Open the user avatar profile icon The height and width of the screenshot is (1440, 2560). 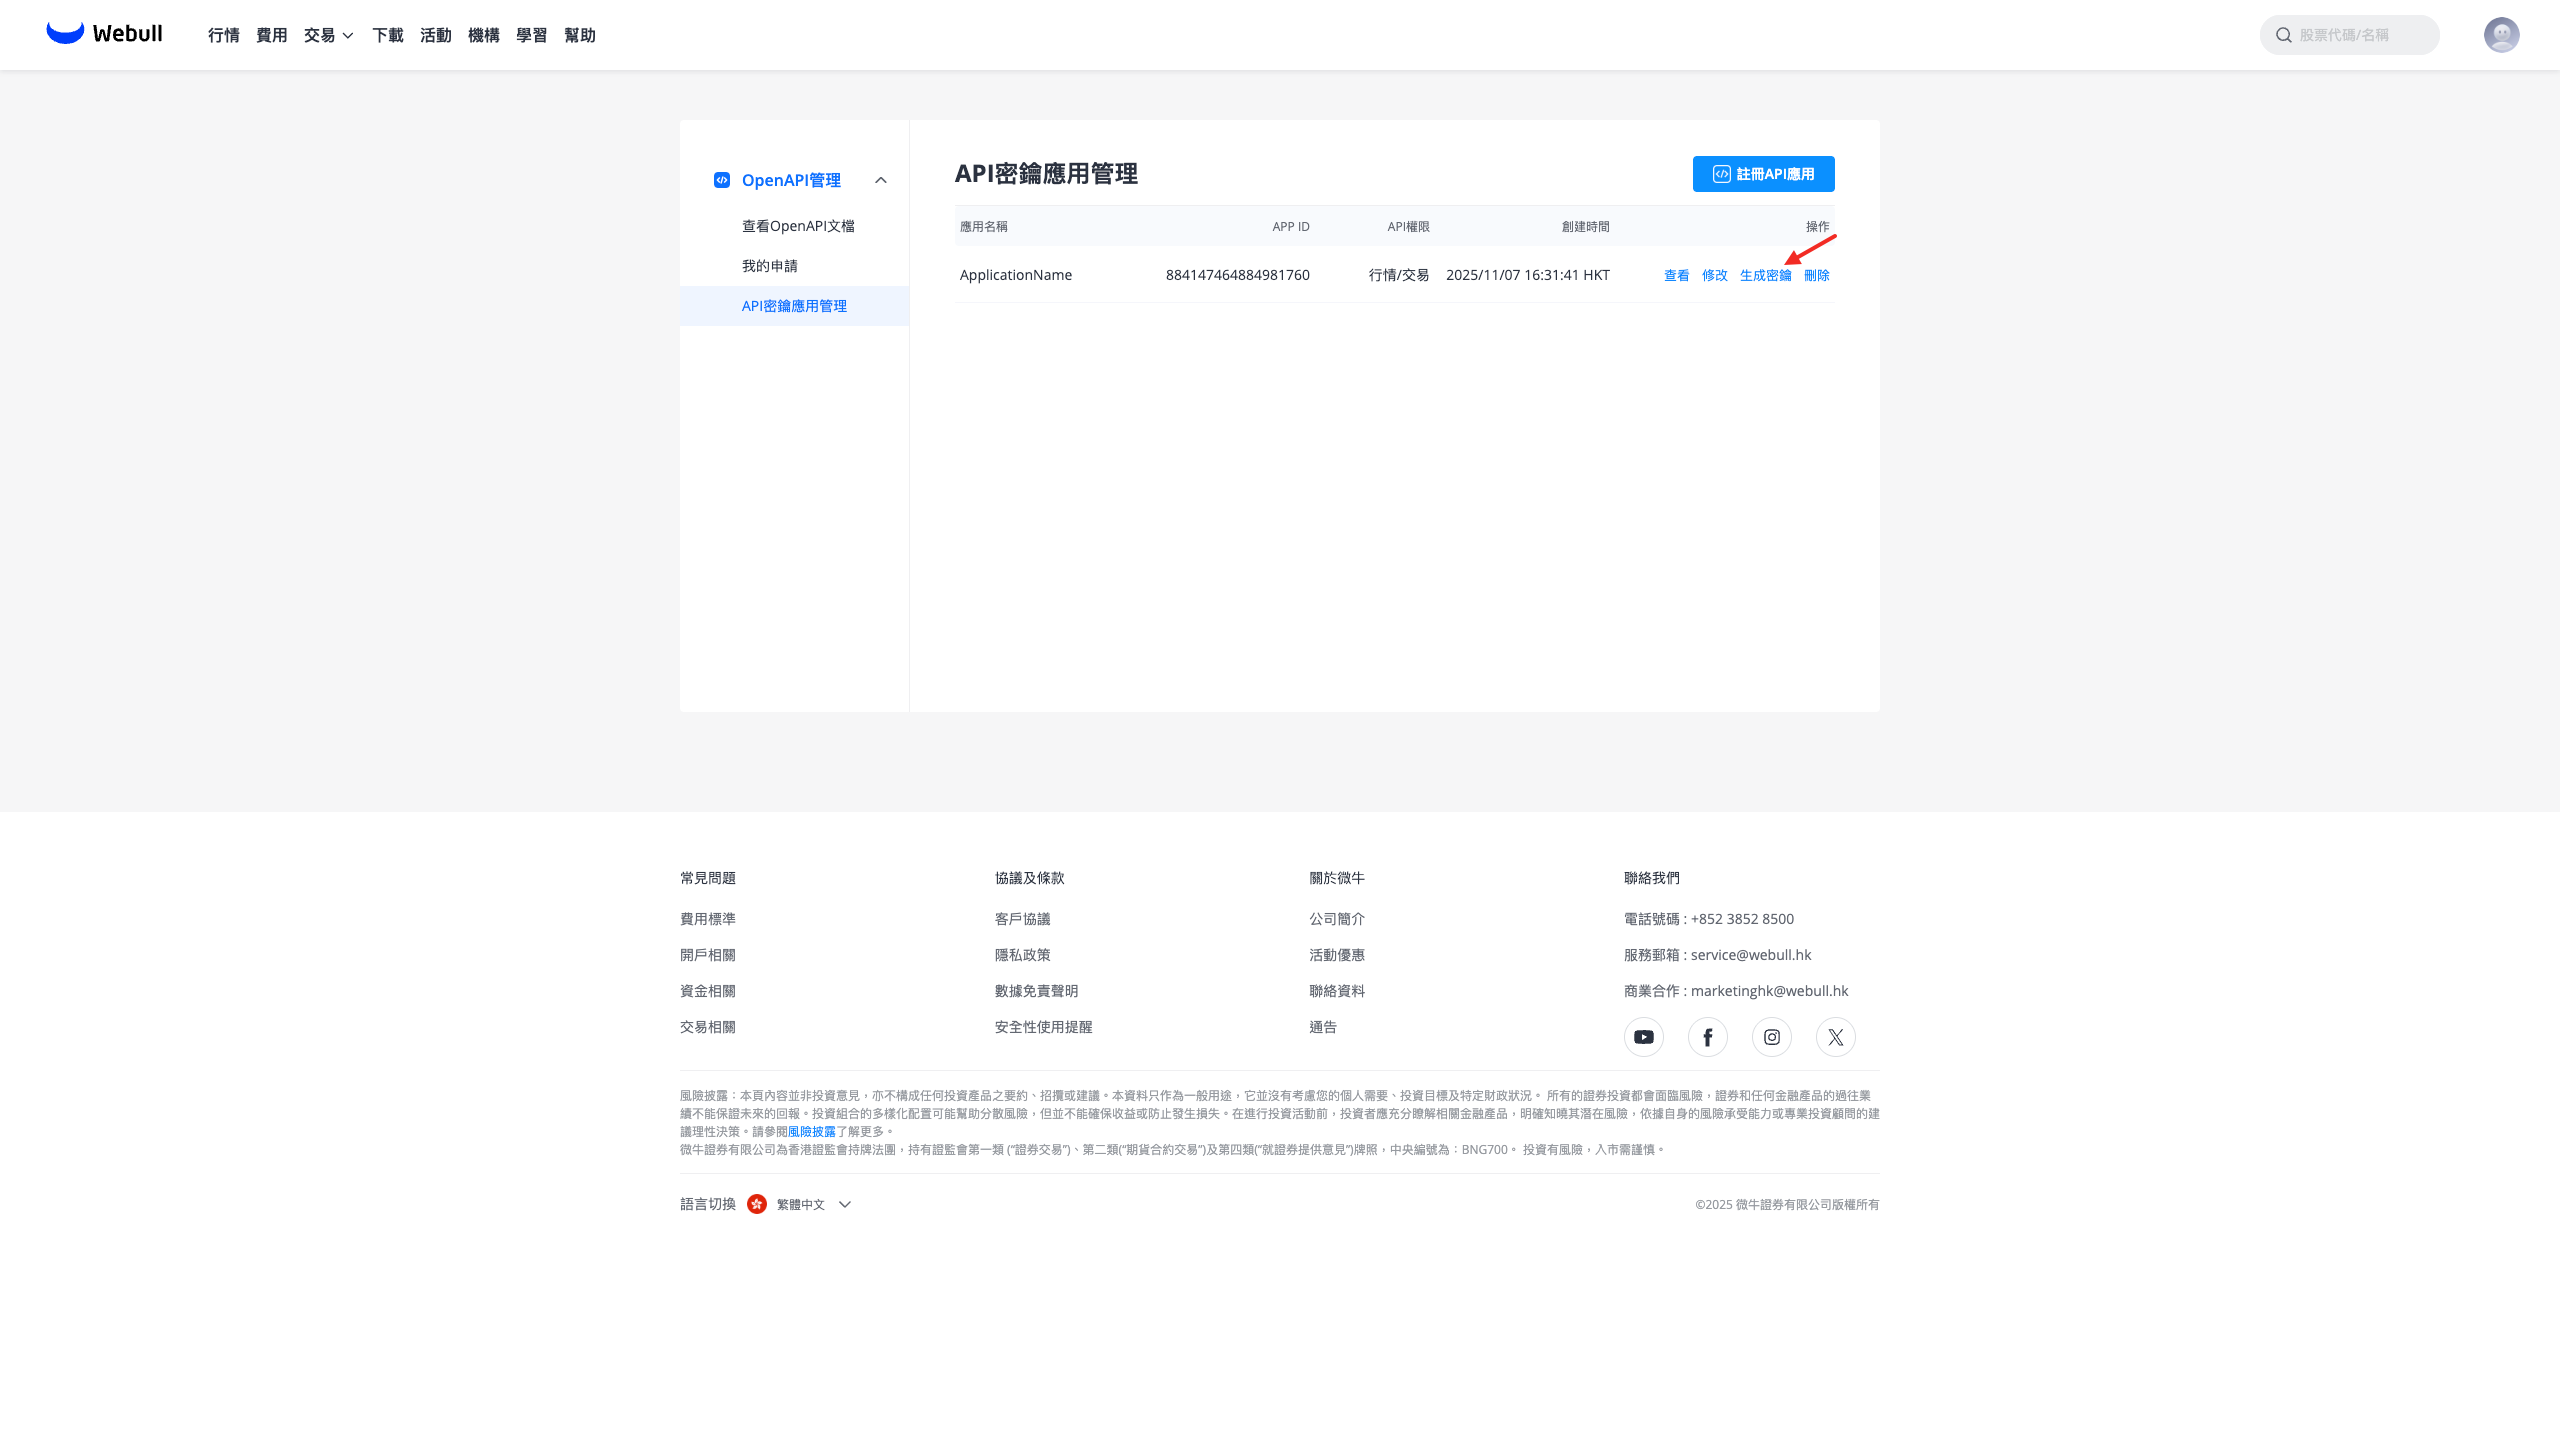coord(2501,35)
